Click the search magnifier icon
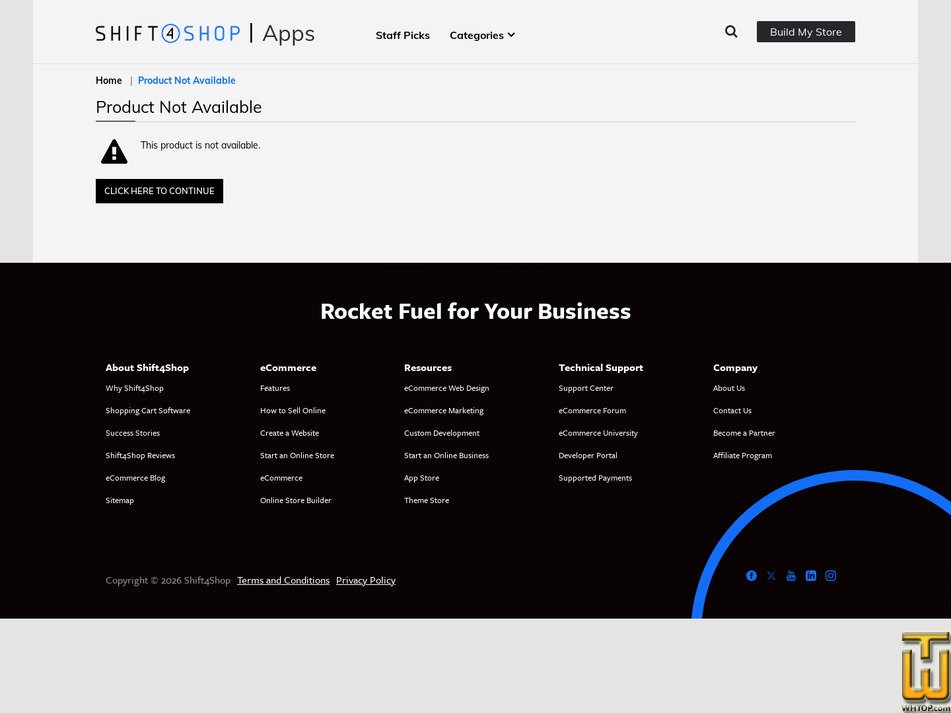Screen dimensions: 951x713 coord(731,32)
